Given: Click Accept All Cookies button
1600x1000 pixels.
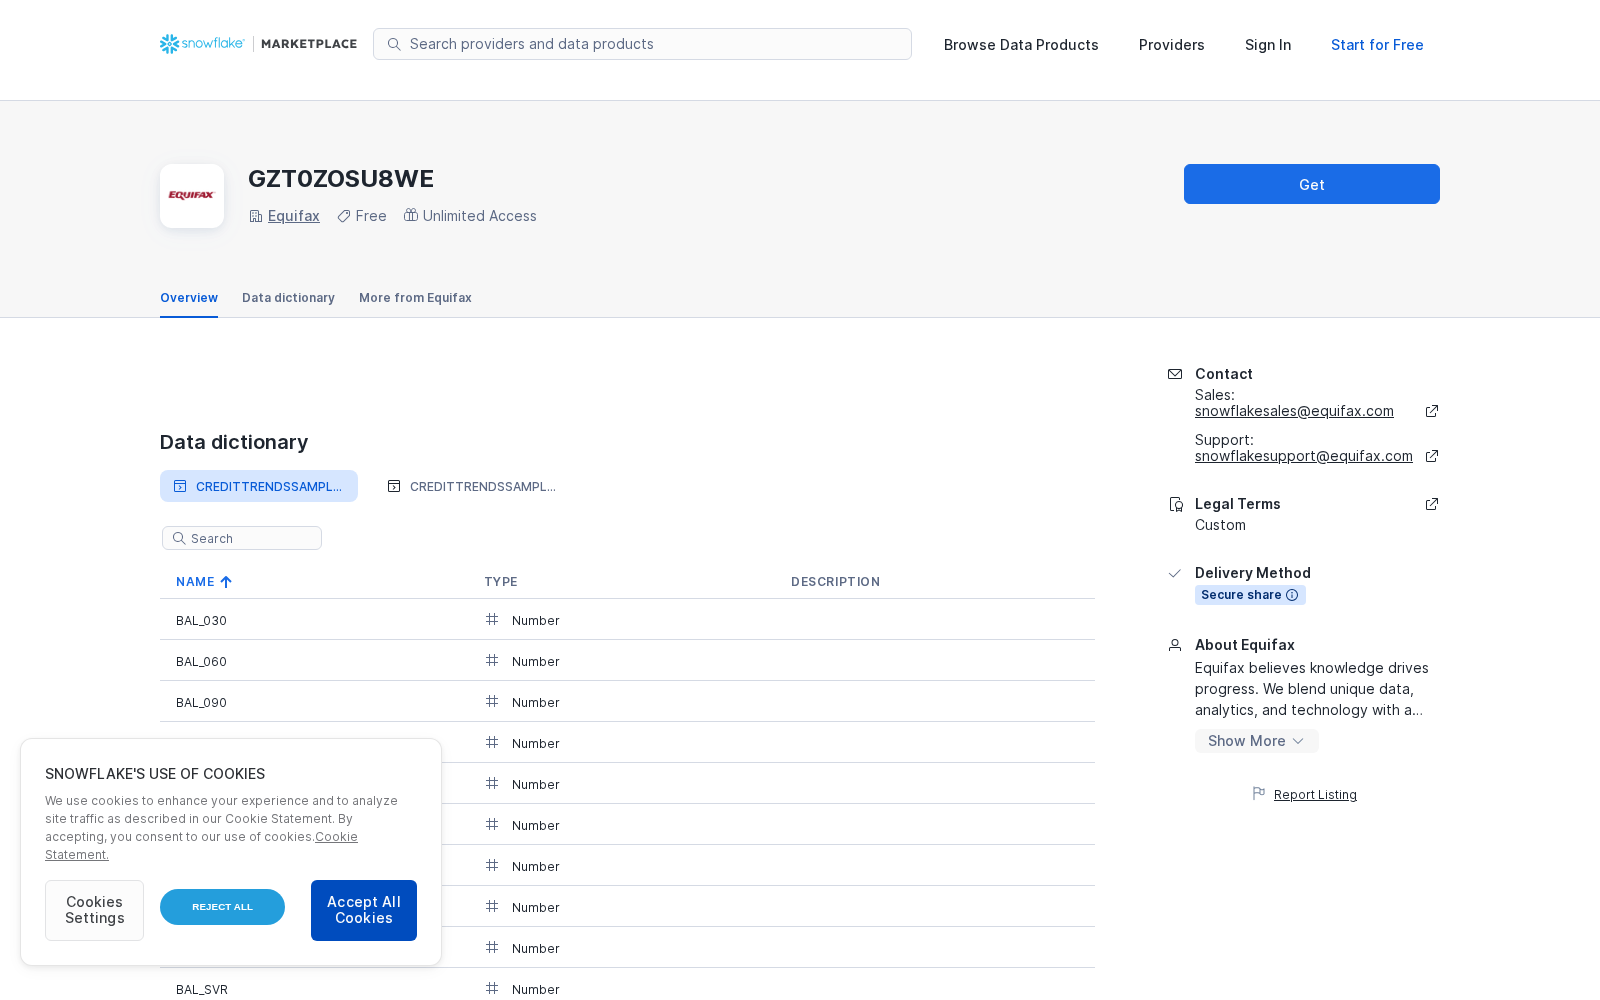Looking at the screenshot, I should [364, 910].
